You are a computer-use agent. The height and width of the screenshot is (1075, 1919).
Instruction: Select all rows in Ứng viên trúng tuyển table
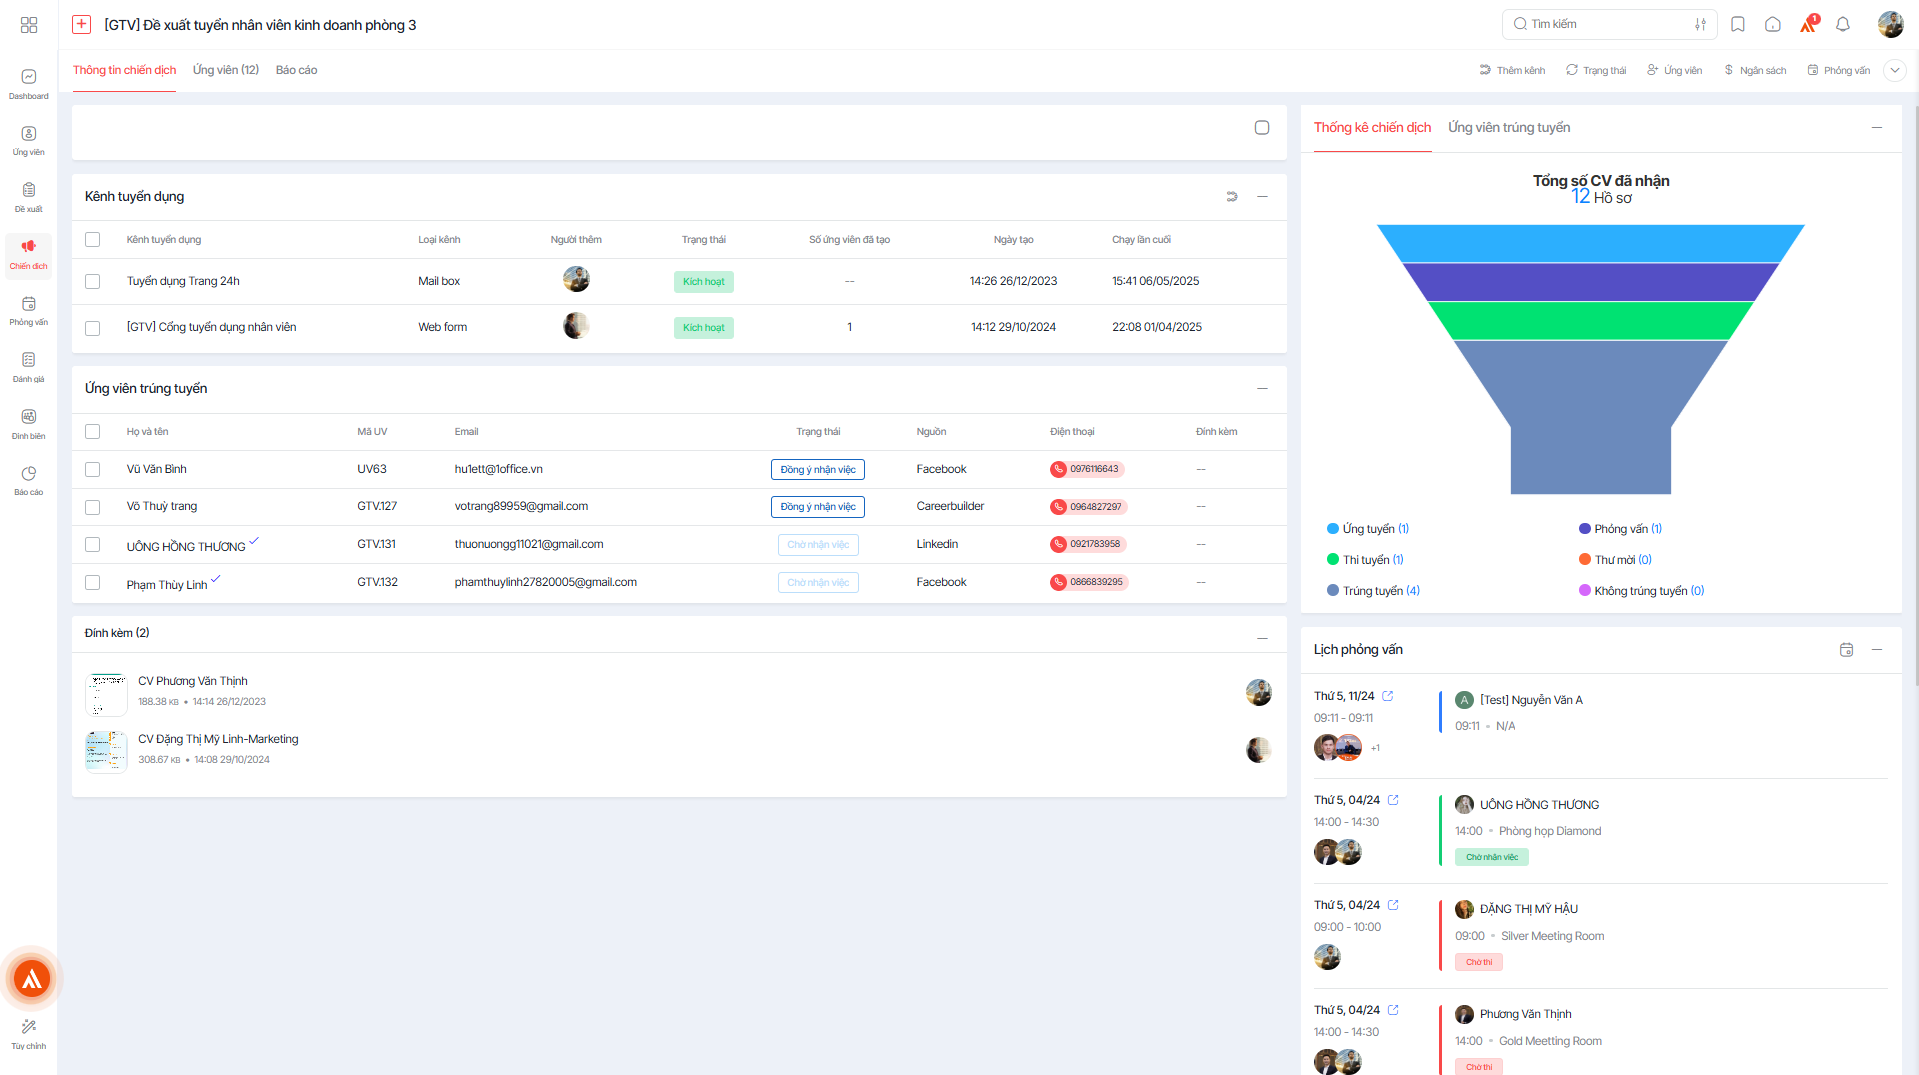click(93, 432)
